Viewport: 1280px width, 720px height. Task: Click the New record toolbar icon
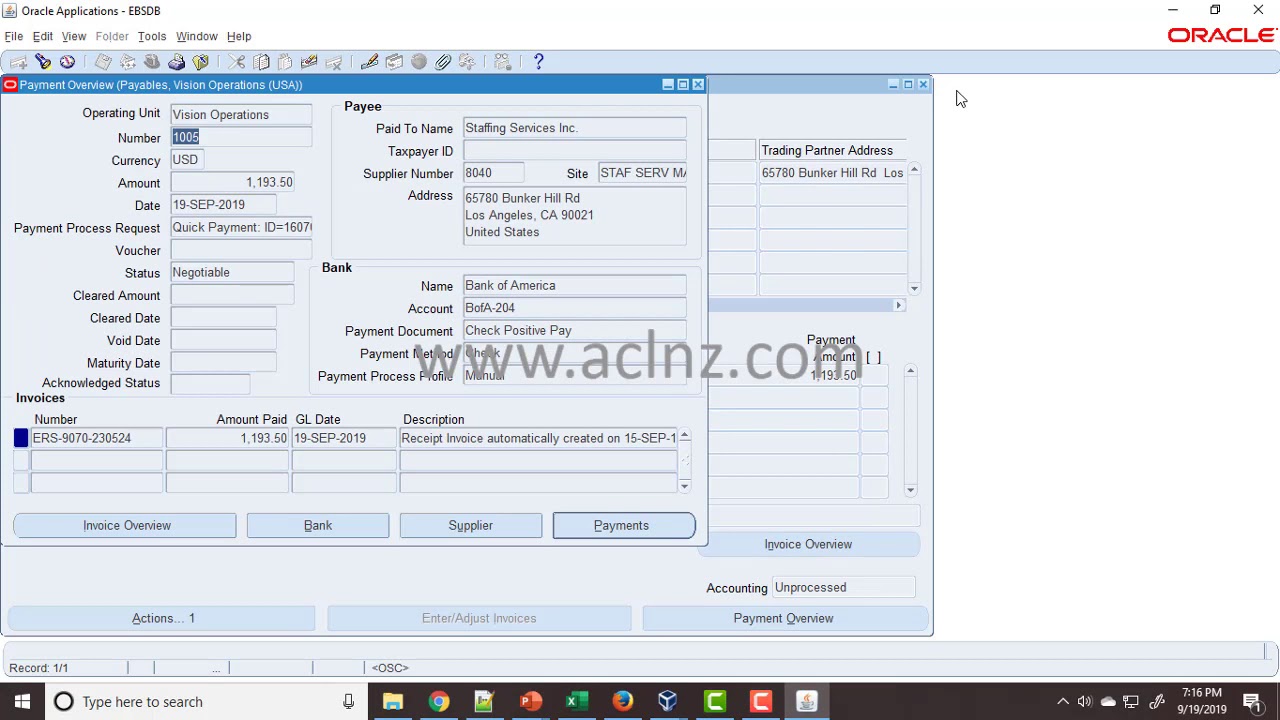[x=19, y=62]
